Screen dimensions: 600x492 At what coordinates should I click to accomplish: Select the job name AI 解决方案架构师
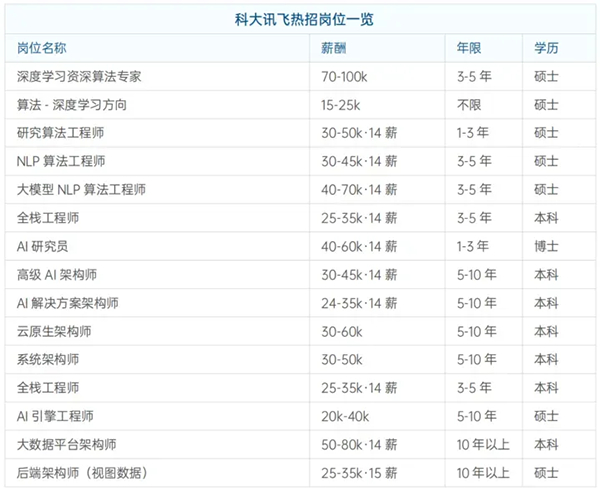click(68, 303)
